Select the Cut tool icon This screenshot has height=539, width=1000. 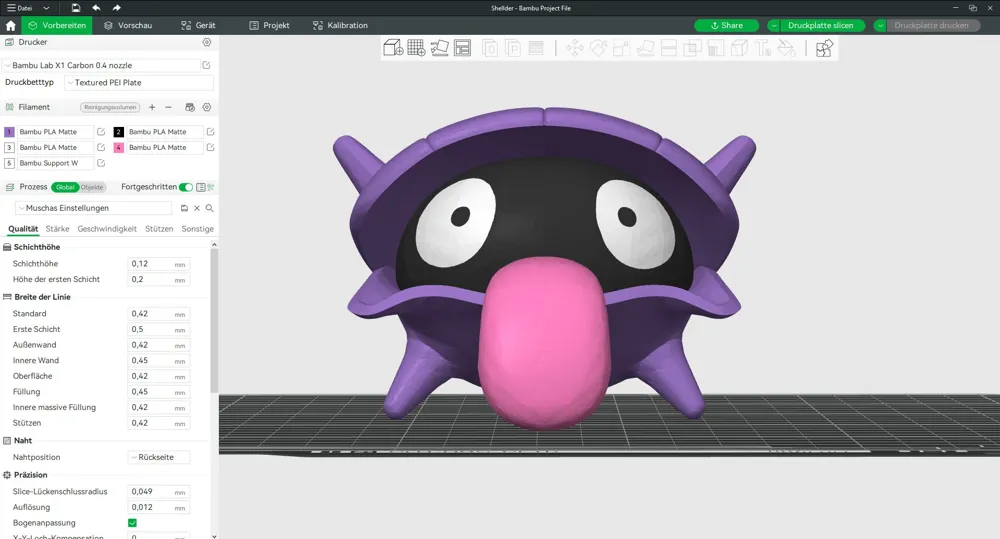point(668,48)
